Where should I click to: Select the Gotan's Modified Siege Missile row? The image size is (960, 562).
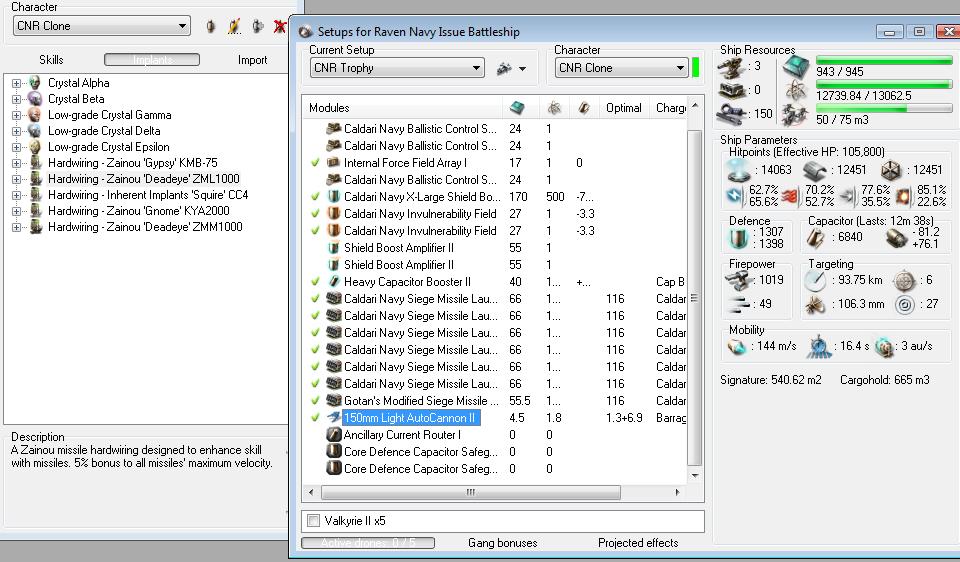pos(494,400)
